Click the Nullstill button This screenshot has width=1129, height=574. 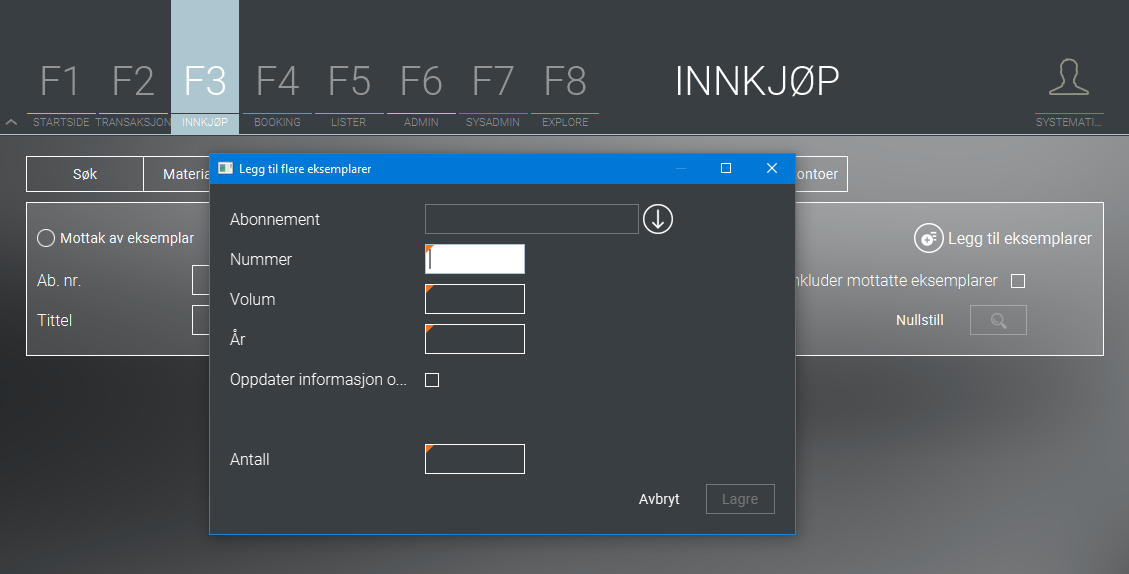tap(919, 320)
